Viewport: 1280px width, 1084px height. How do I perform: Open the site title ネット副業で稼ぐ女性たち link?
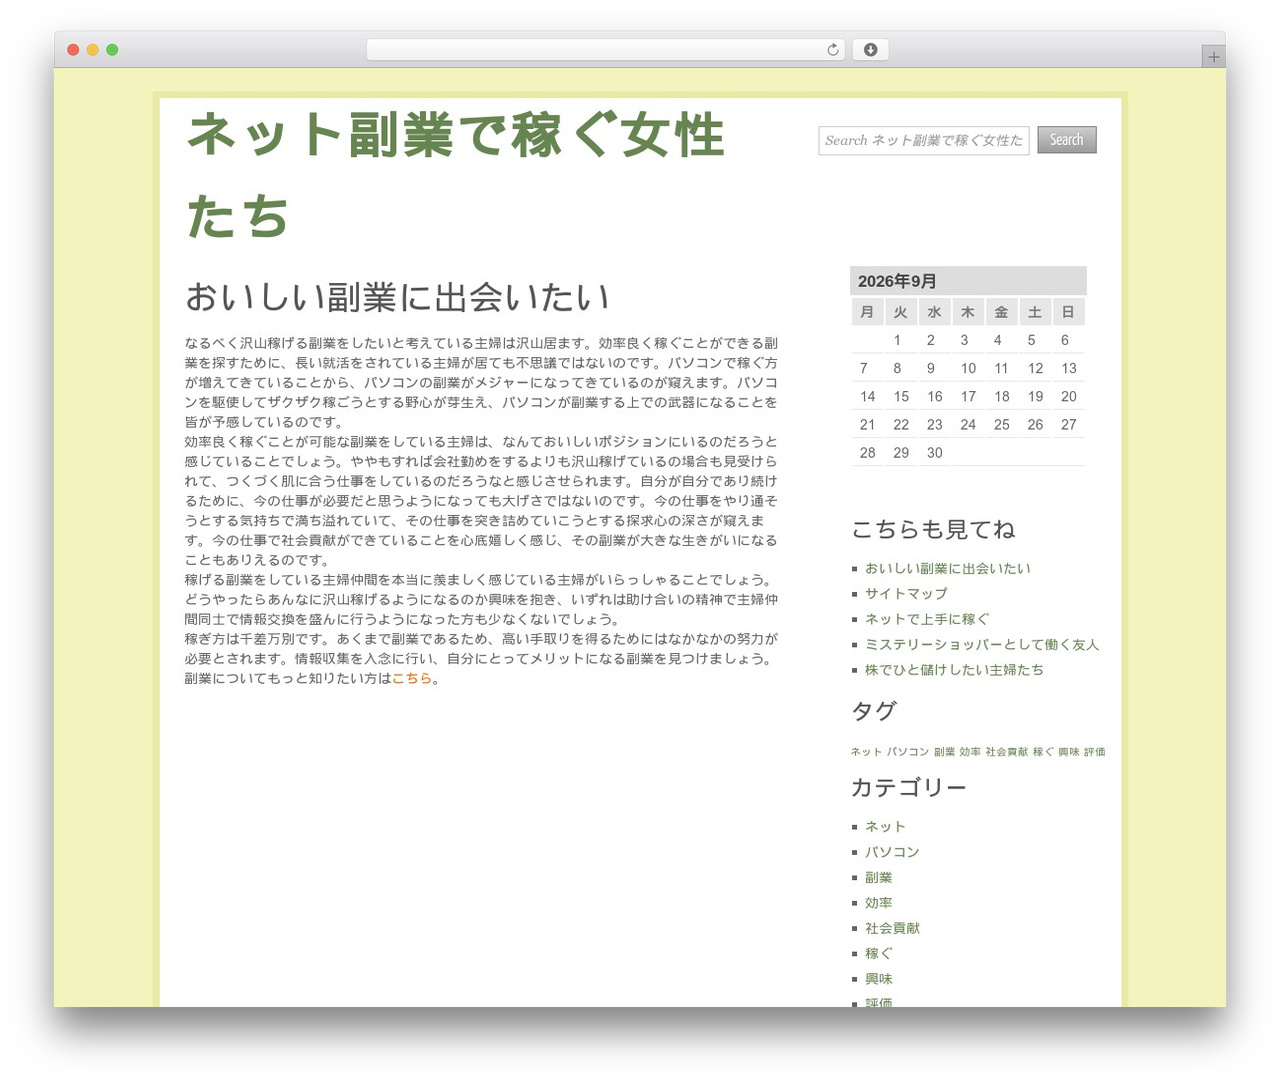(x=456, y=176)
